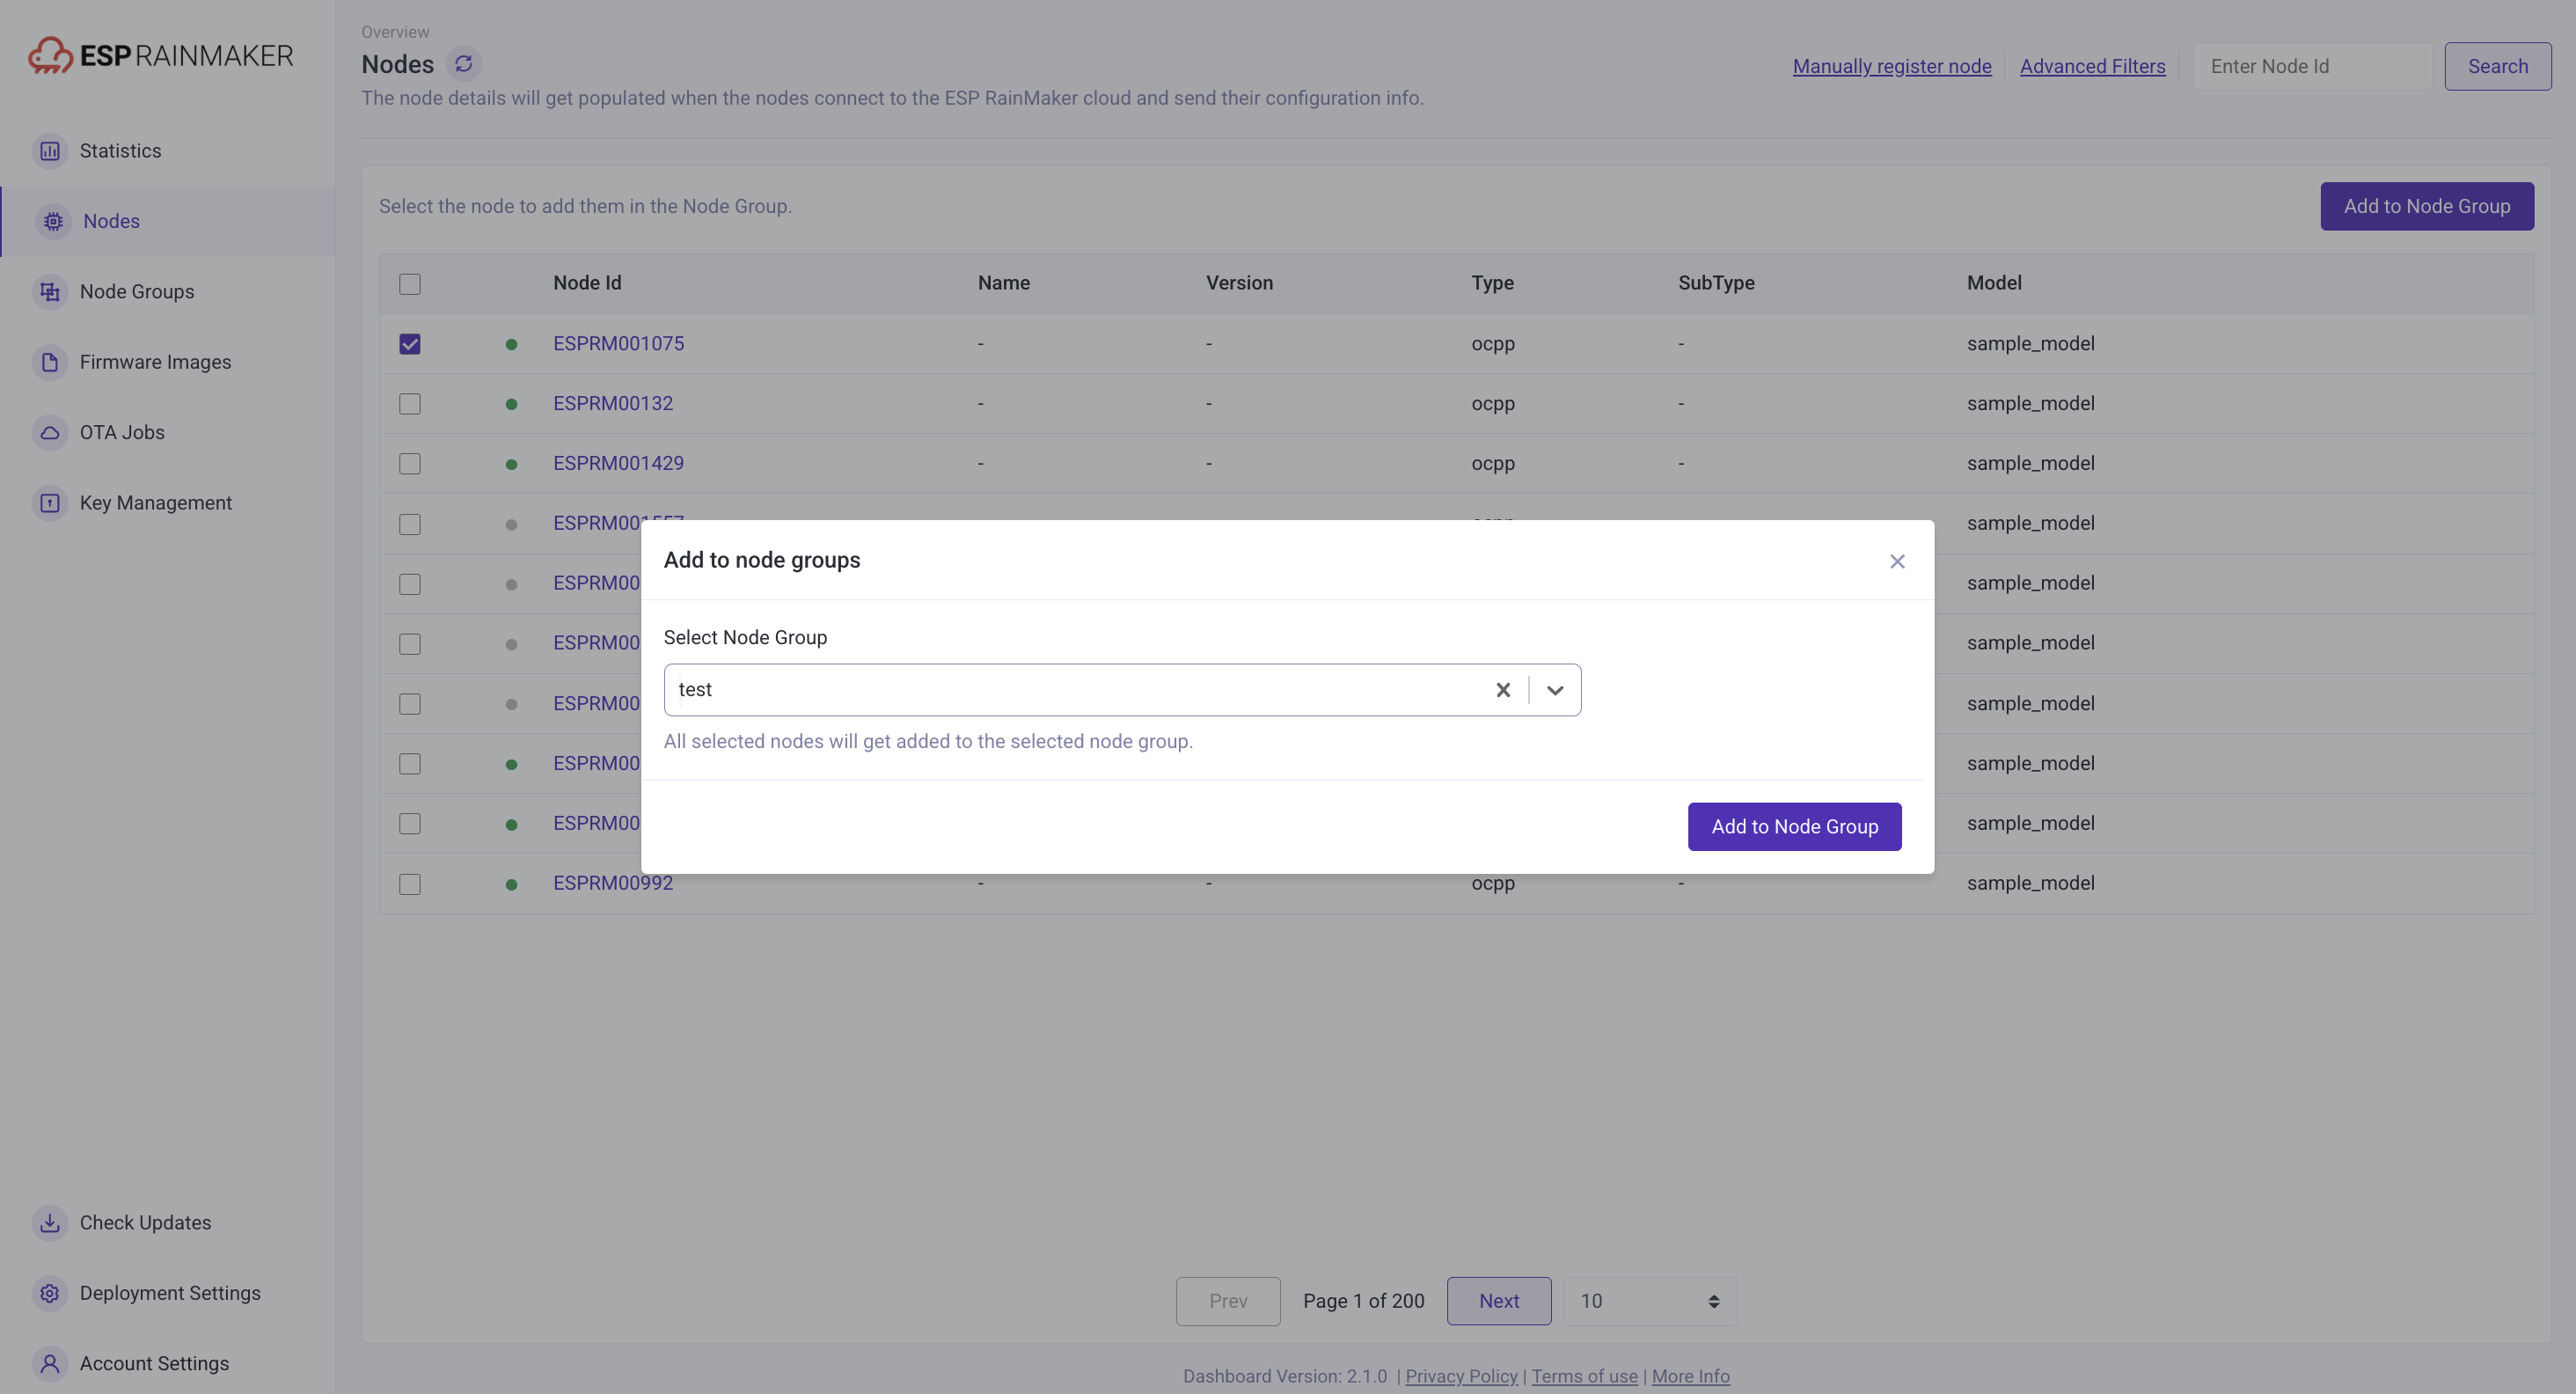This screenshot has width=2576, height=1394.
Task: Click the status dot of ESPRM001429
Action: click(x=512, y=464)
